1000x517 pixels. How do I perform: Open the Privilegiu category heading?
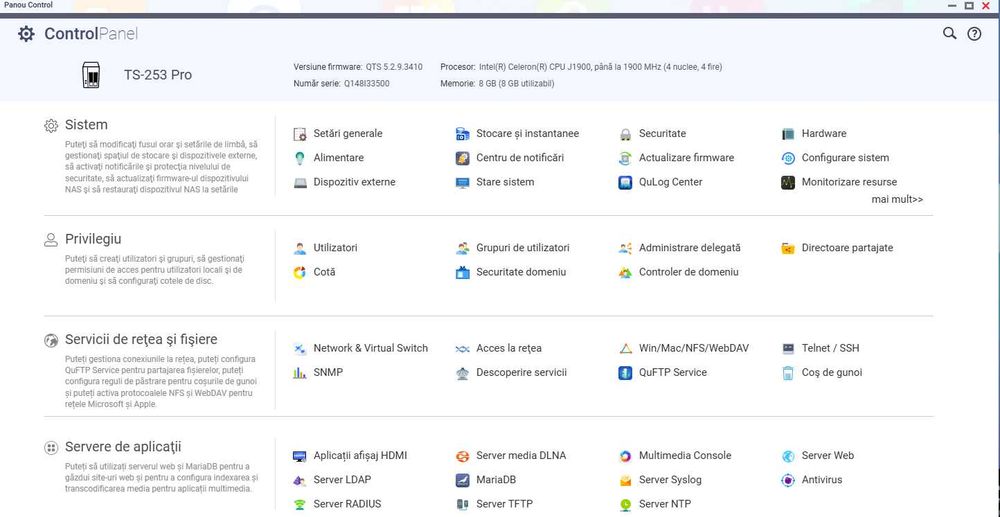coord(93,239)
